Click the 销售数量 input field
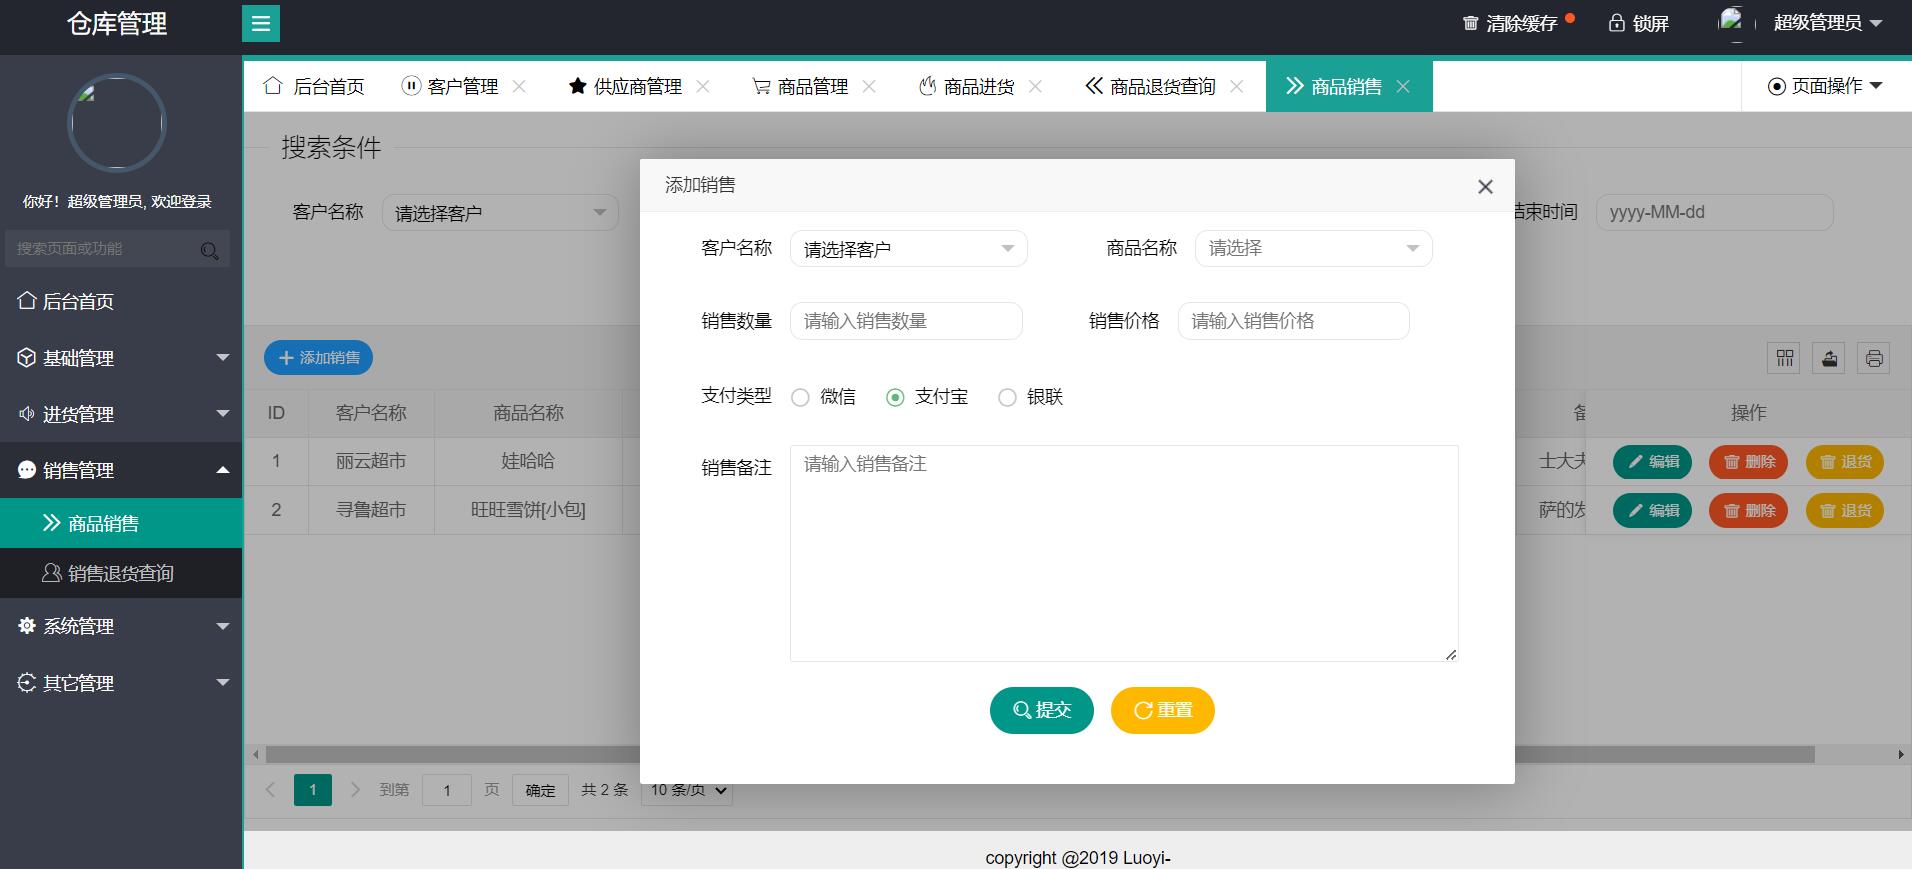 906,321
